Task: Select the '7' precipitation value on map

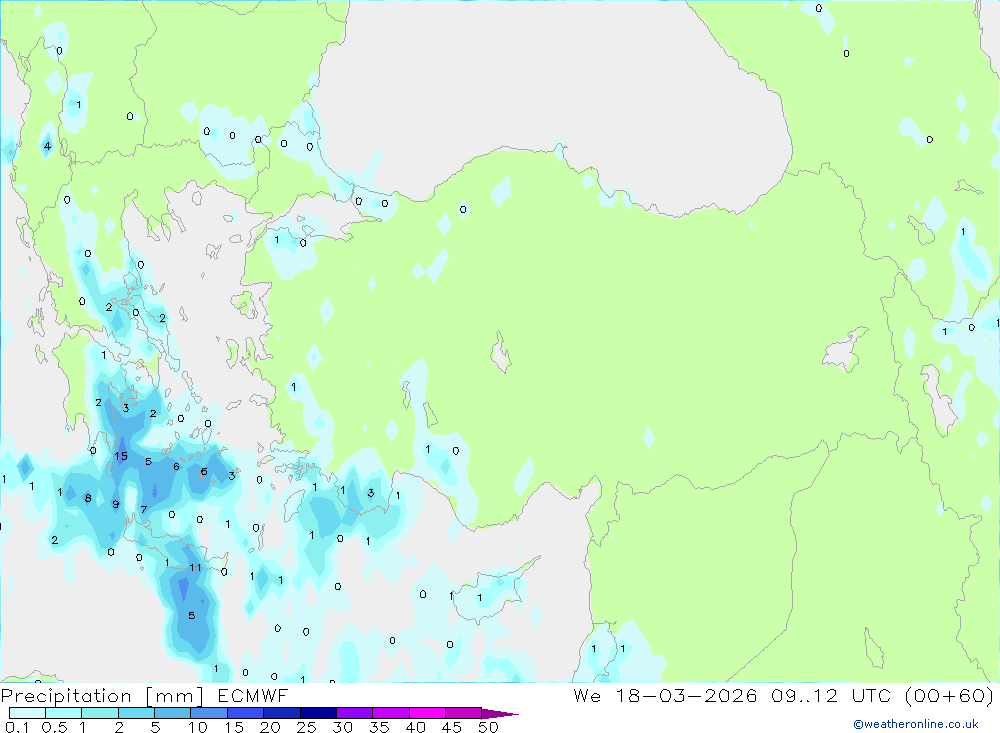Action: [x=144, y=509]
